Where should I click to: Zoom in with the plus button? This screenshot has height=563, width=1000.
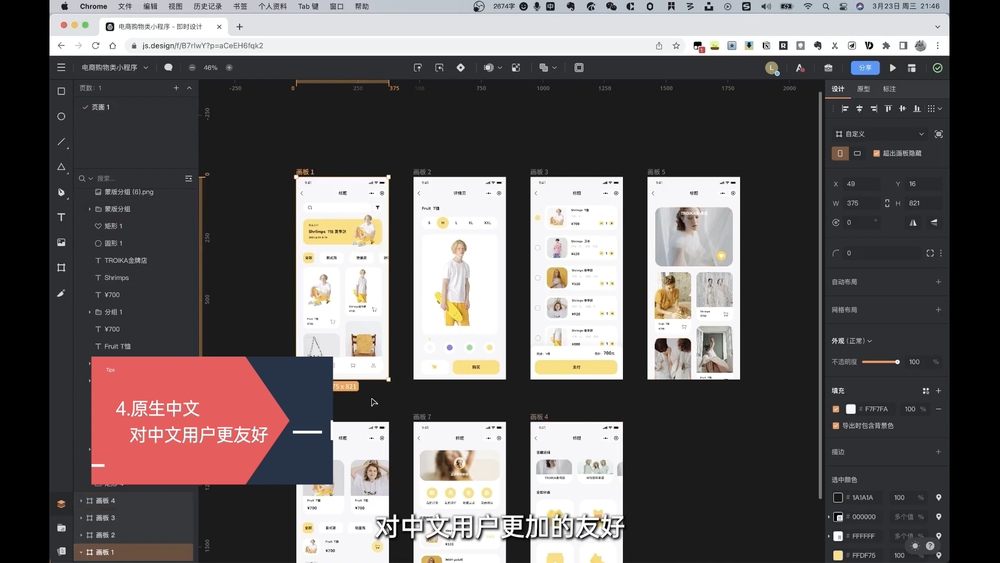(x=229, y=67)
